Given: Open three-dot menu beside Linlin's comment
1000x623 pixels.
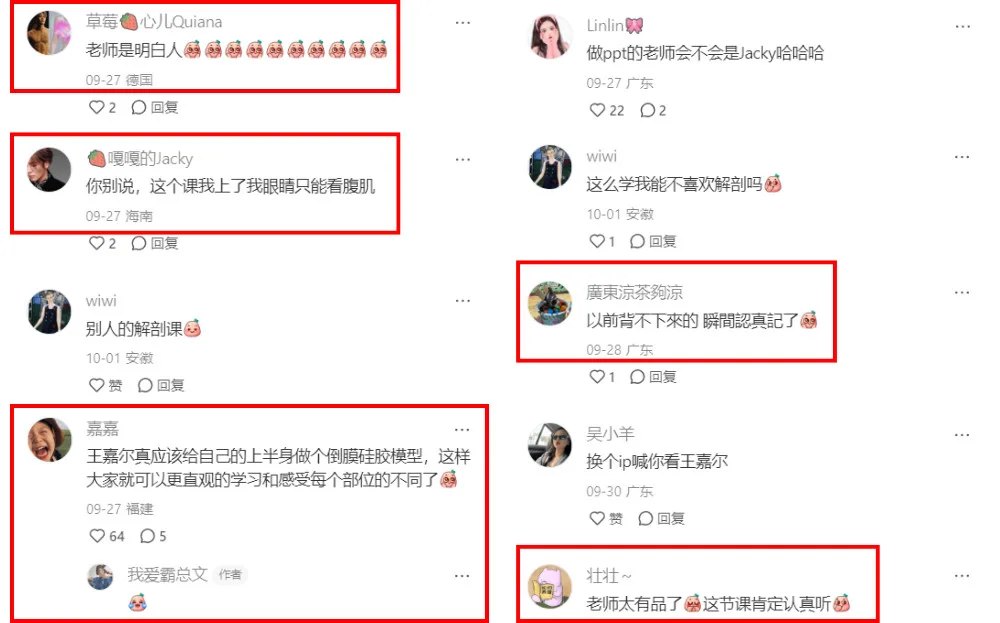Looking at the screenshot, I should coord(962,27).
